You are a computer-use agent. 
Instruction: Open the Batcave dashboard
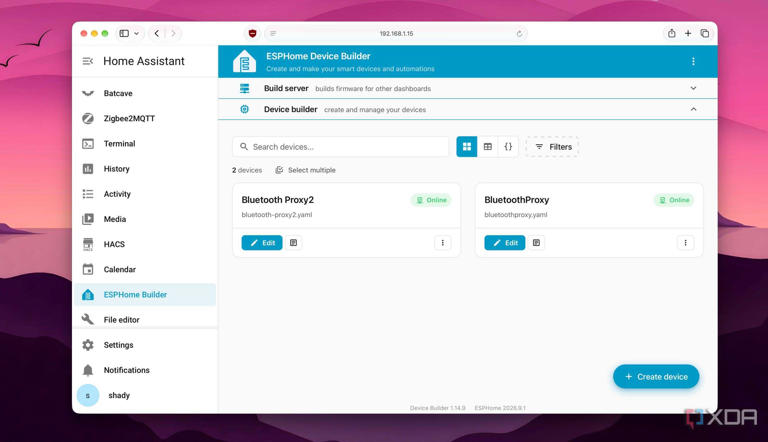pyautogui.click(x=144, y=93)
